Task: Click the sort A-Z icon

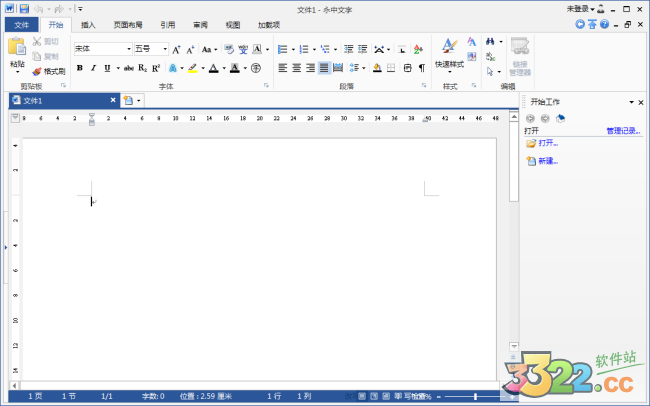Action: pyautogui.click(x=418, y=49)
